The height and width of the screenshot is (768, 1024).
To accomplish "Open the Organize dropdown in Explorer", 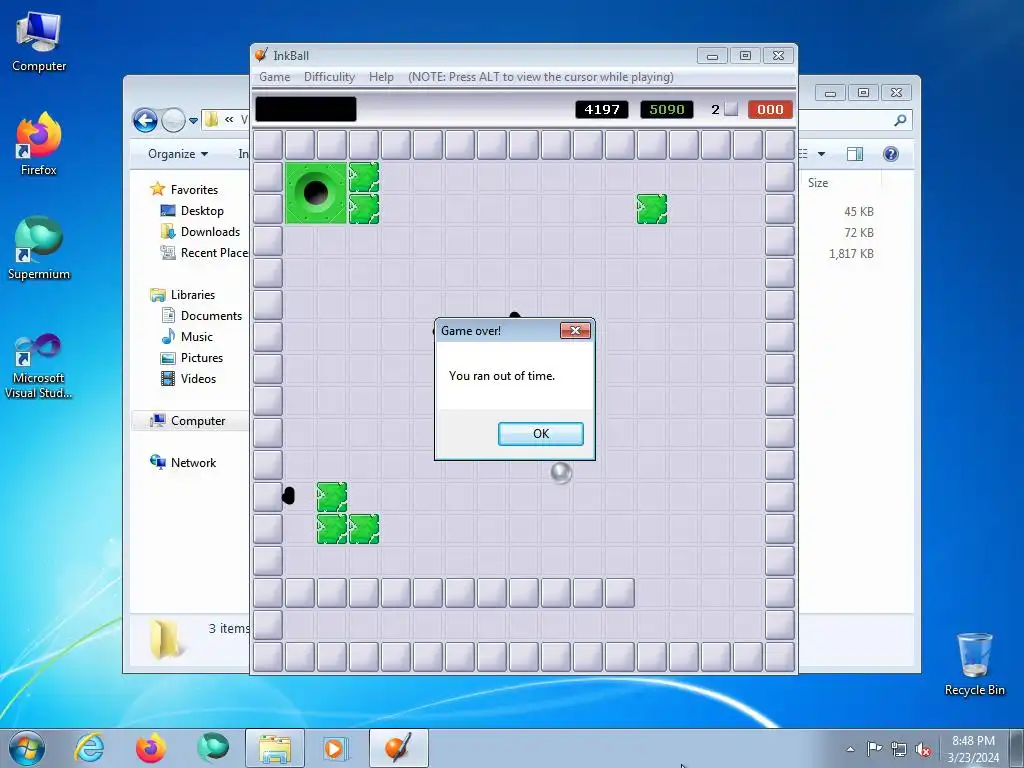I will (178, 154).
